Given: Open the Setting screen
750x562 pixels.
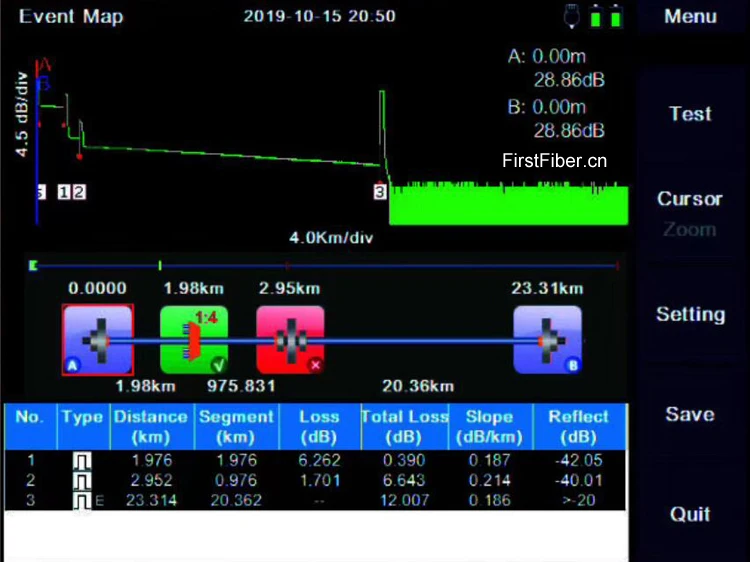Looking at the screenshot, I should pyautogui.click(x=690, y=314).
